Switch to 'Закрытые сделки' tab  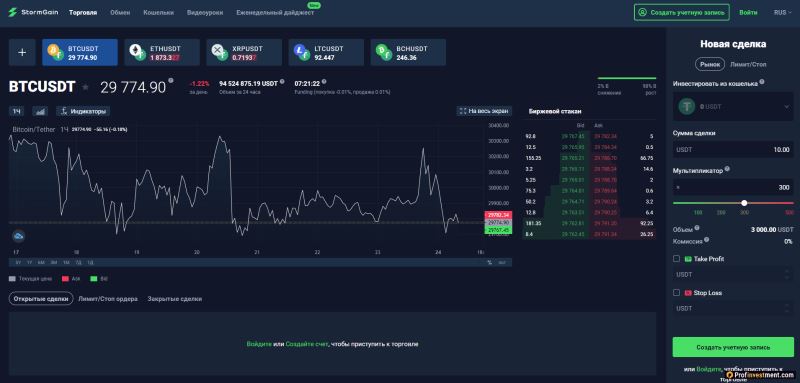[x=174, y=299]
